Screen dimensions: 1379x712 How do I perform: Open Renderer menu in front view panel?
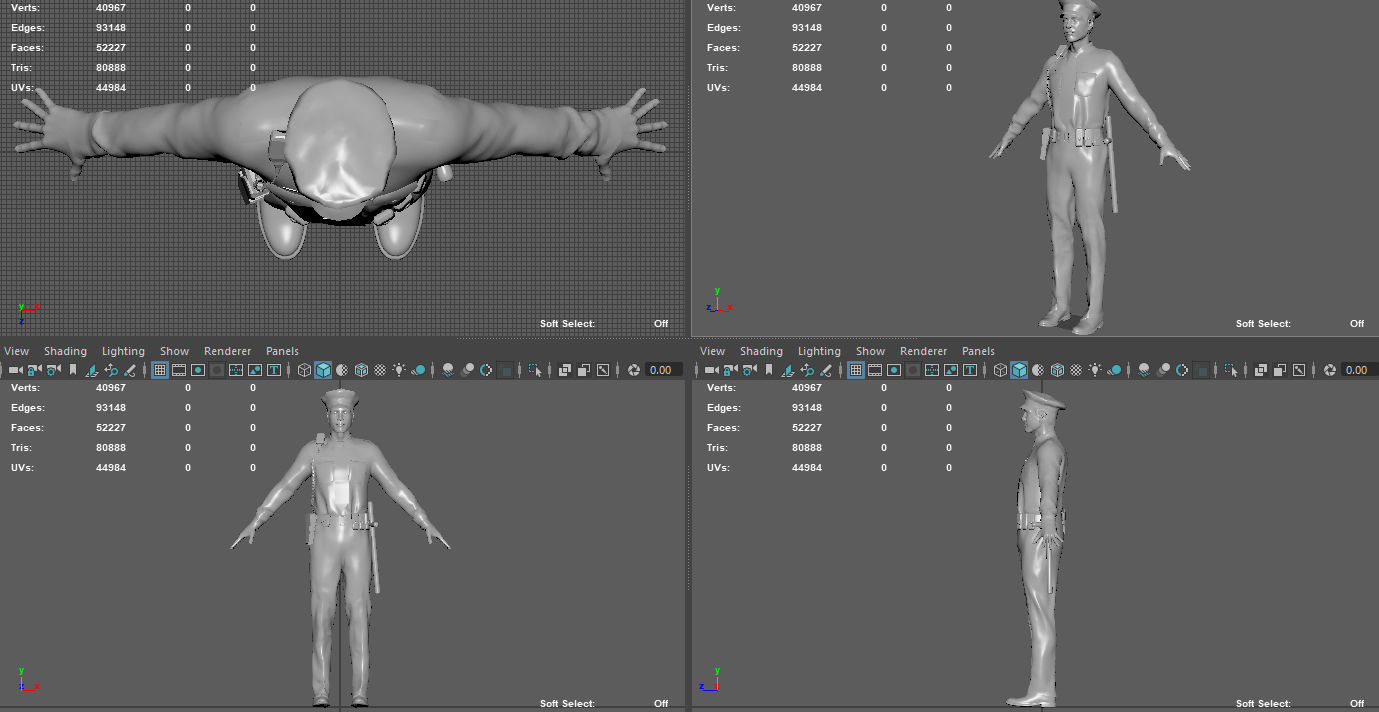point(227,351)
